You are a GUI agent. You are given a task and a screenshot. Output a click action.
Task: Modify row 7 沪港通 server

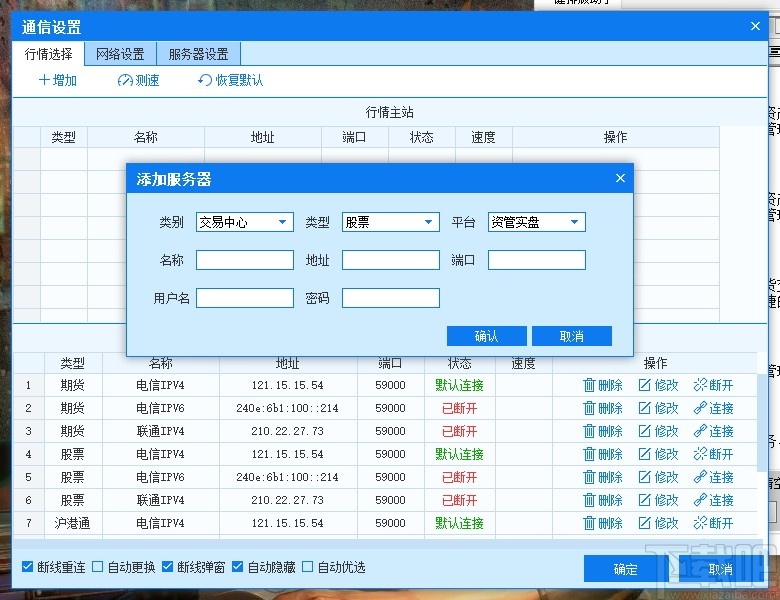click(658, 523)
